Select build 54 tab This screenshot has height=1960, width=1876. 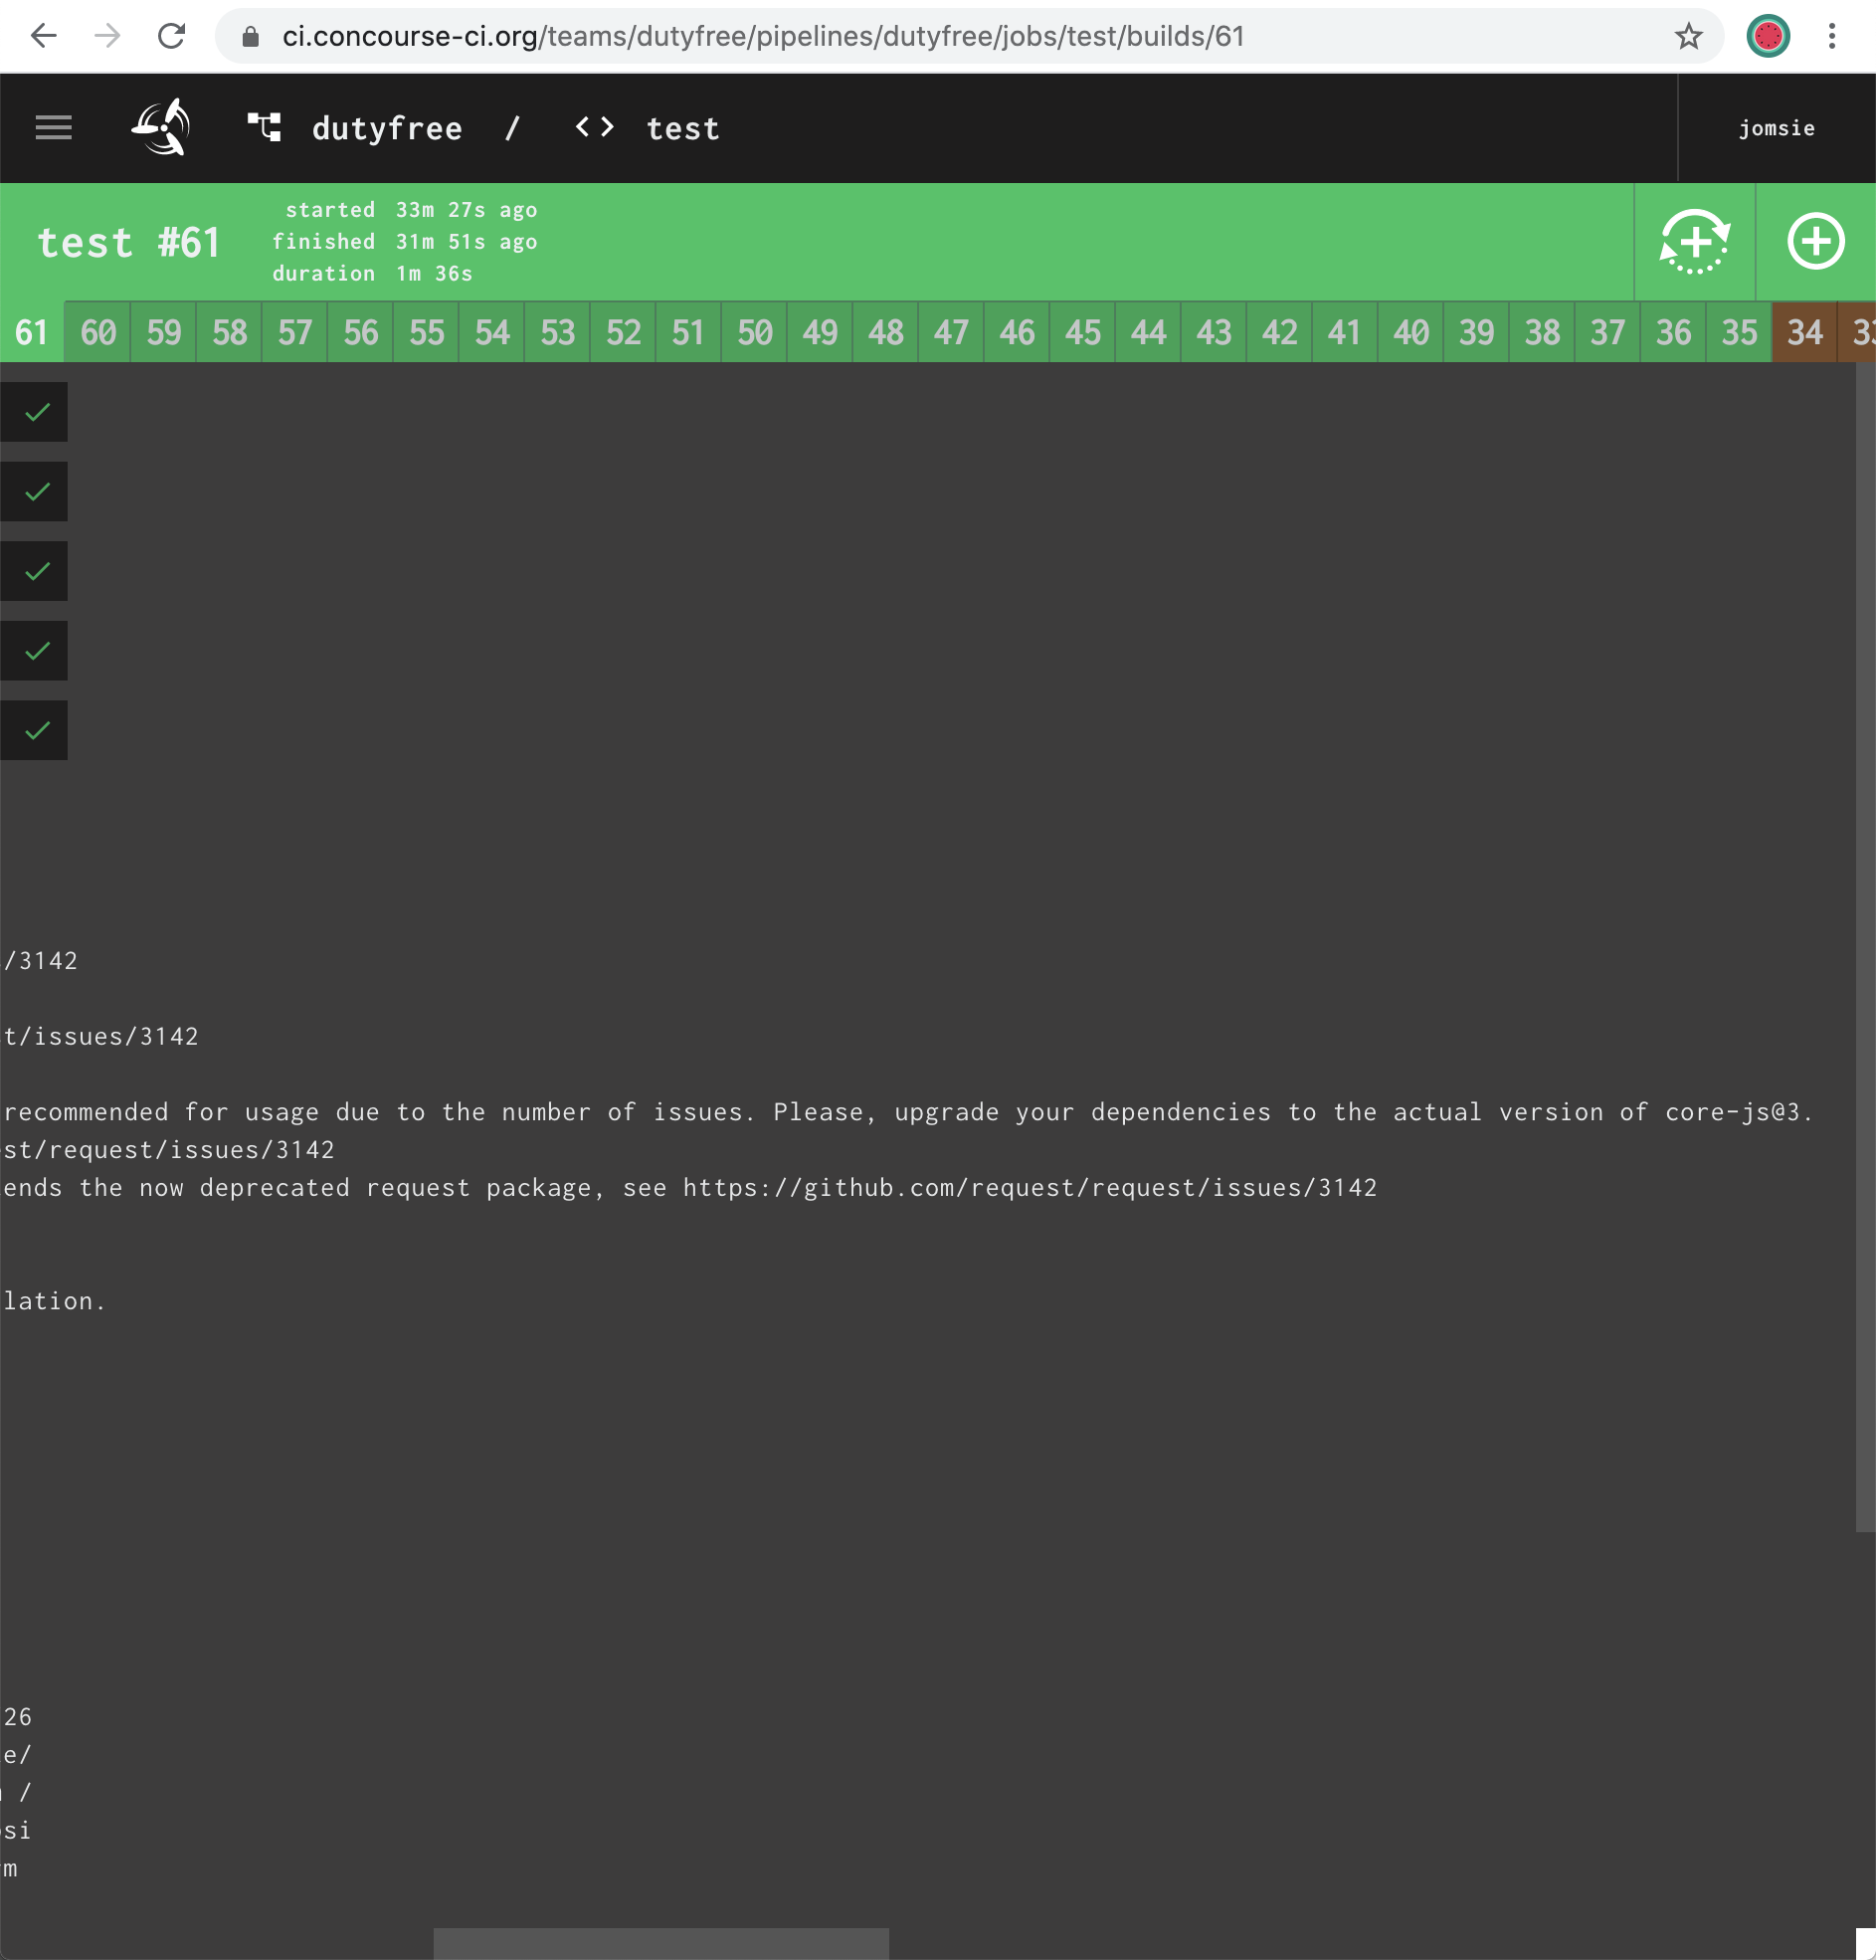492,332
